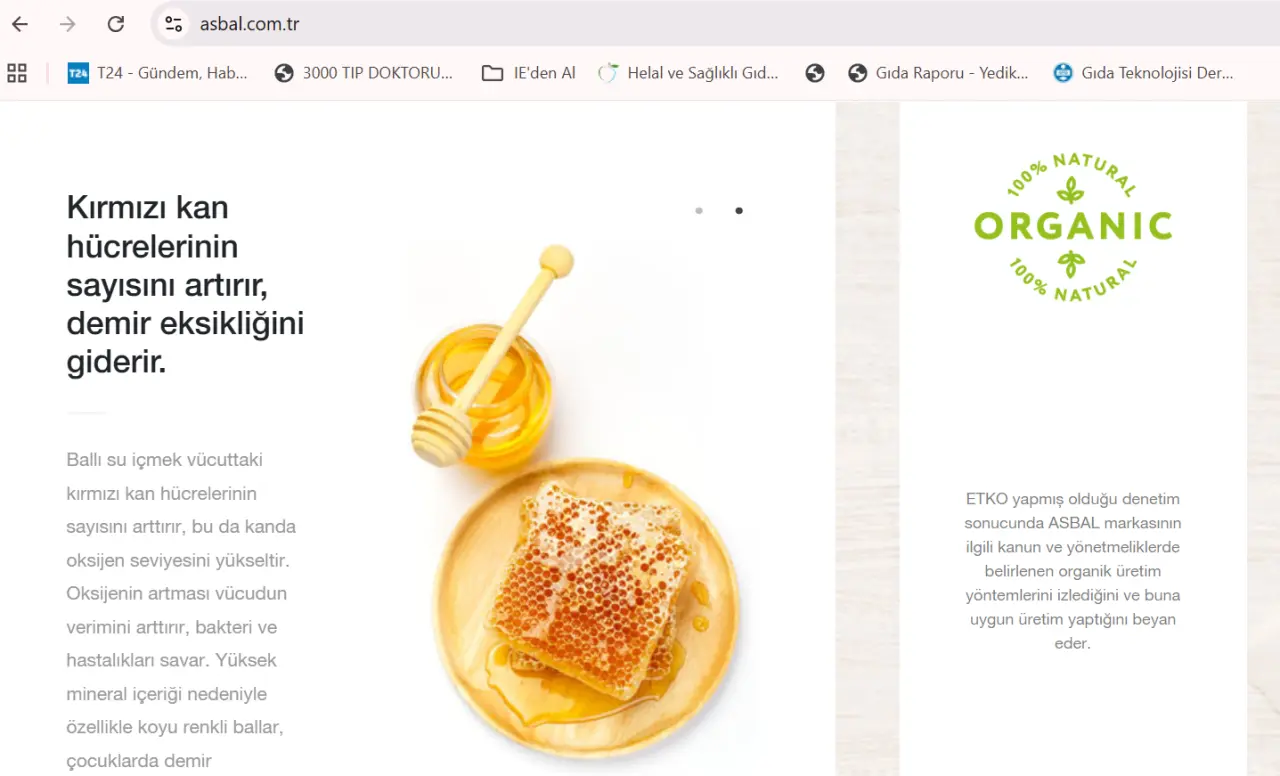Open site information icon in address bar

pos(173,24)
